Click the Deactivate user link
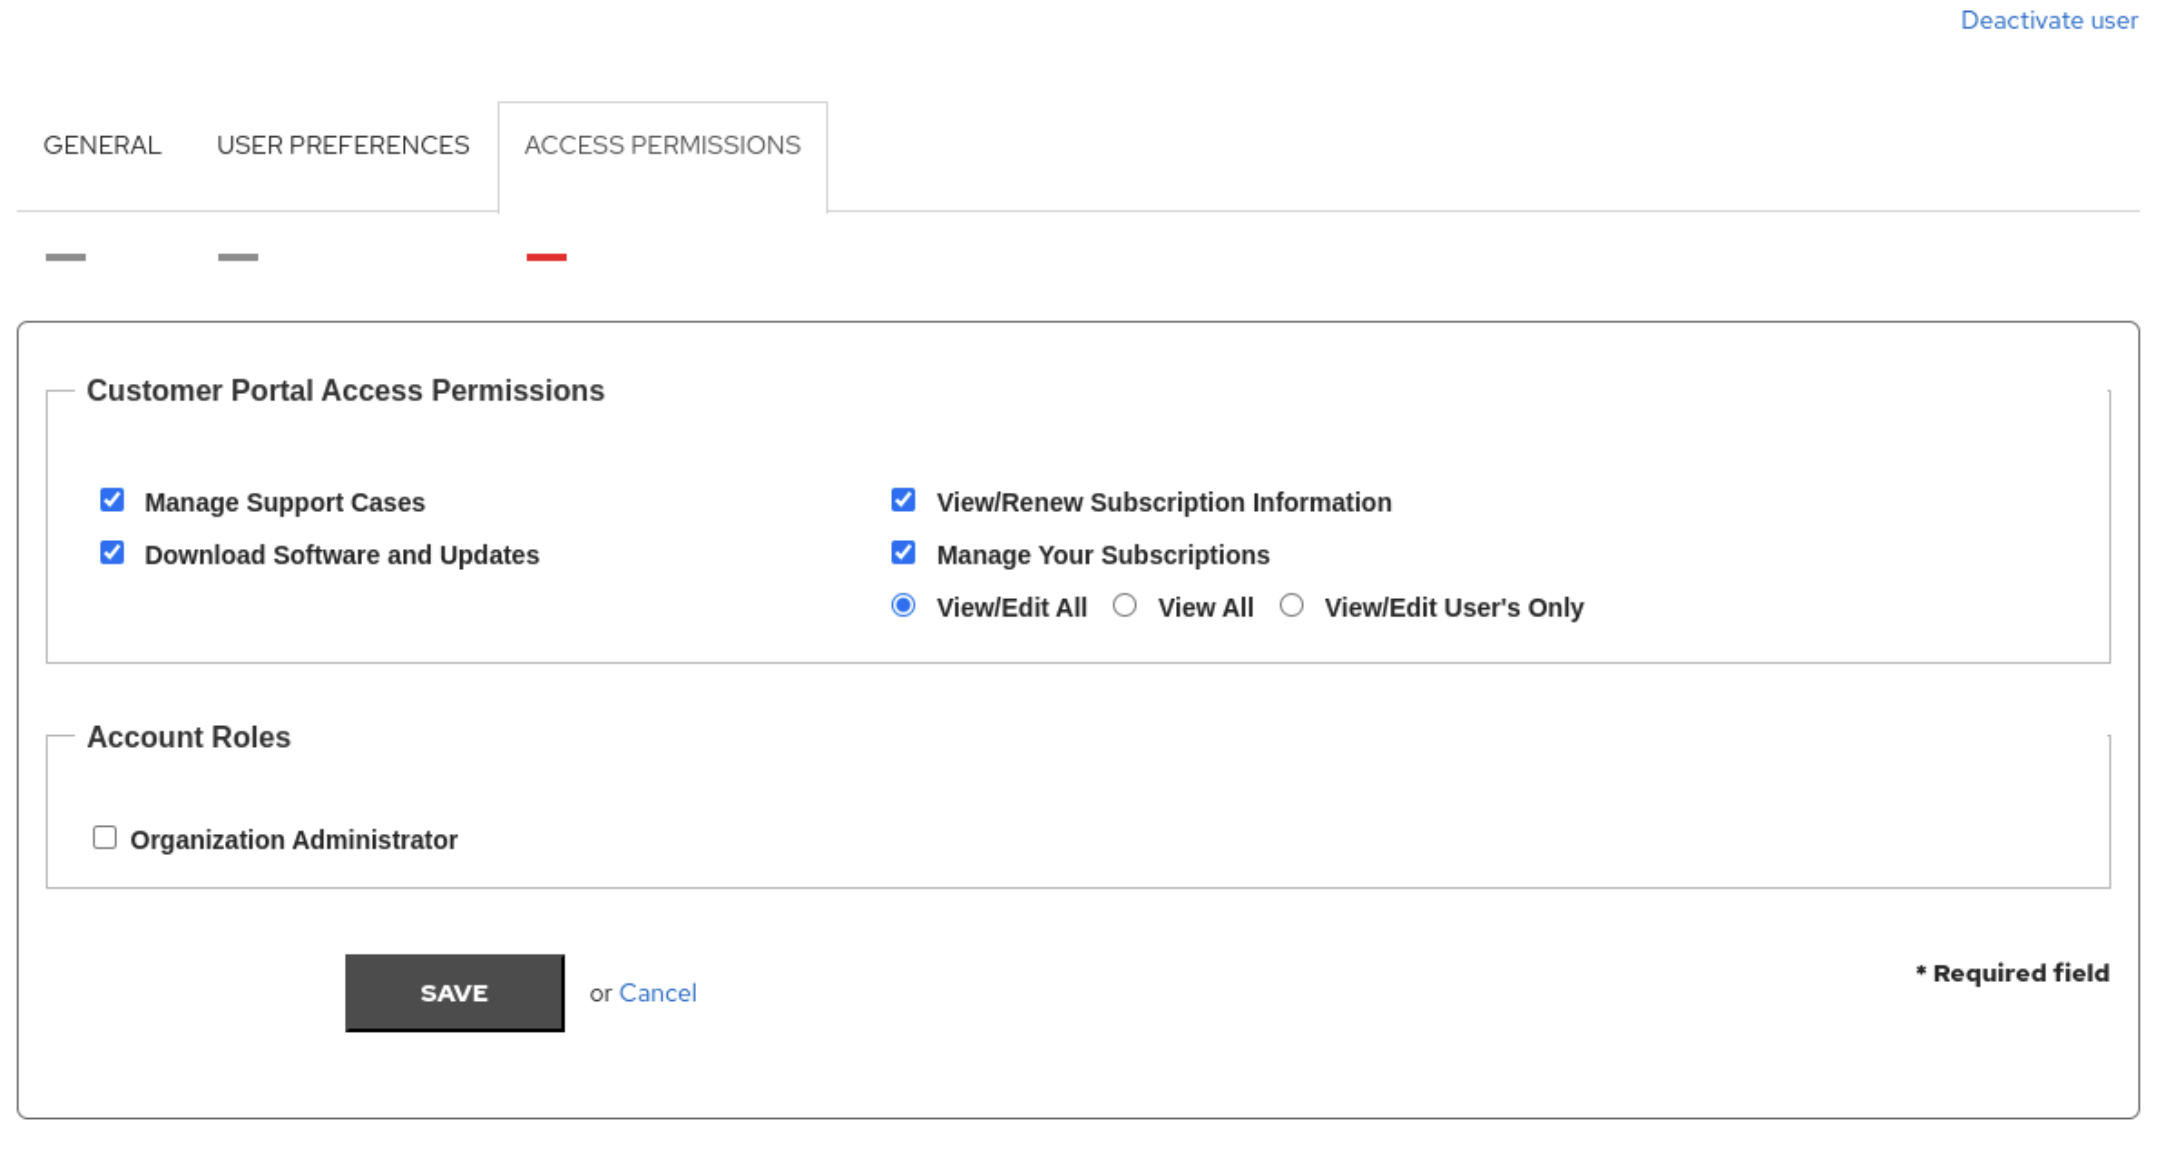Image resolution: width=2170 pixels, height=1164 pixels. [x=2048, y=20]
